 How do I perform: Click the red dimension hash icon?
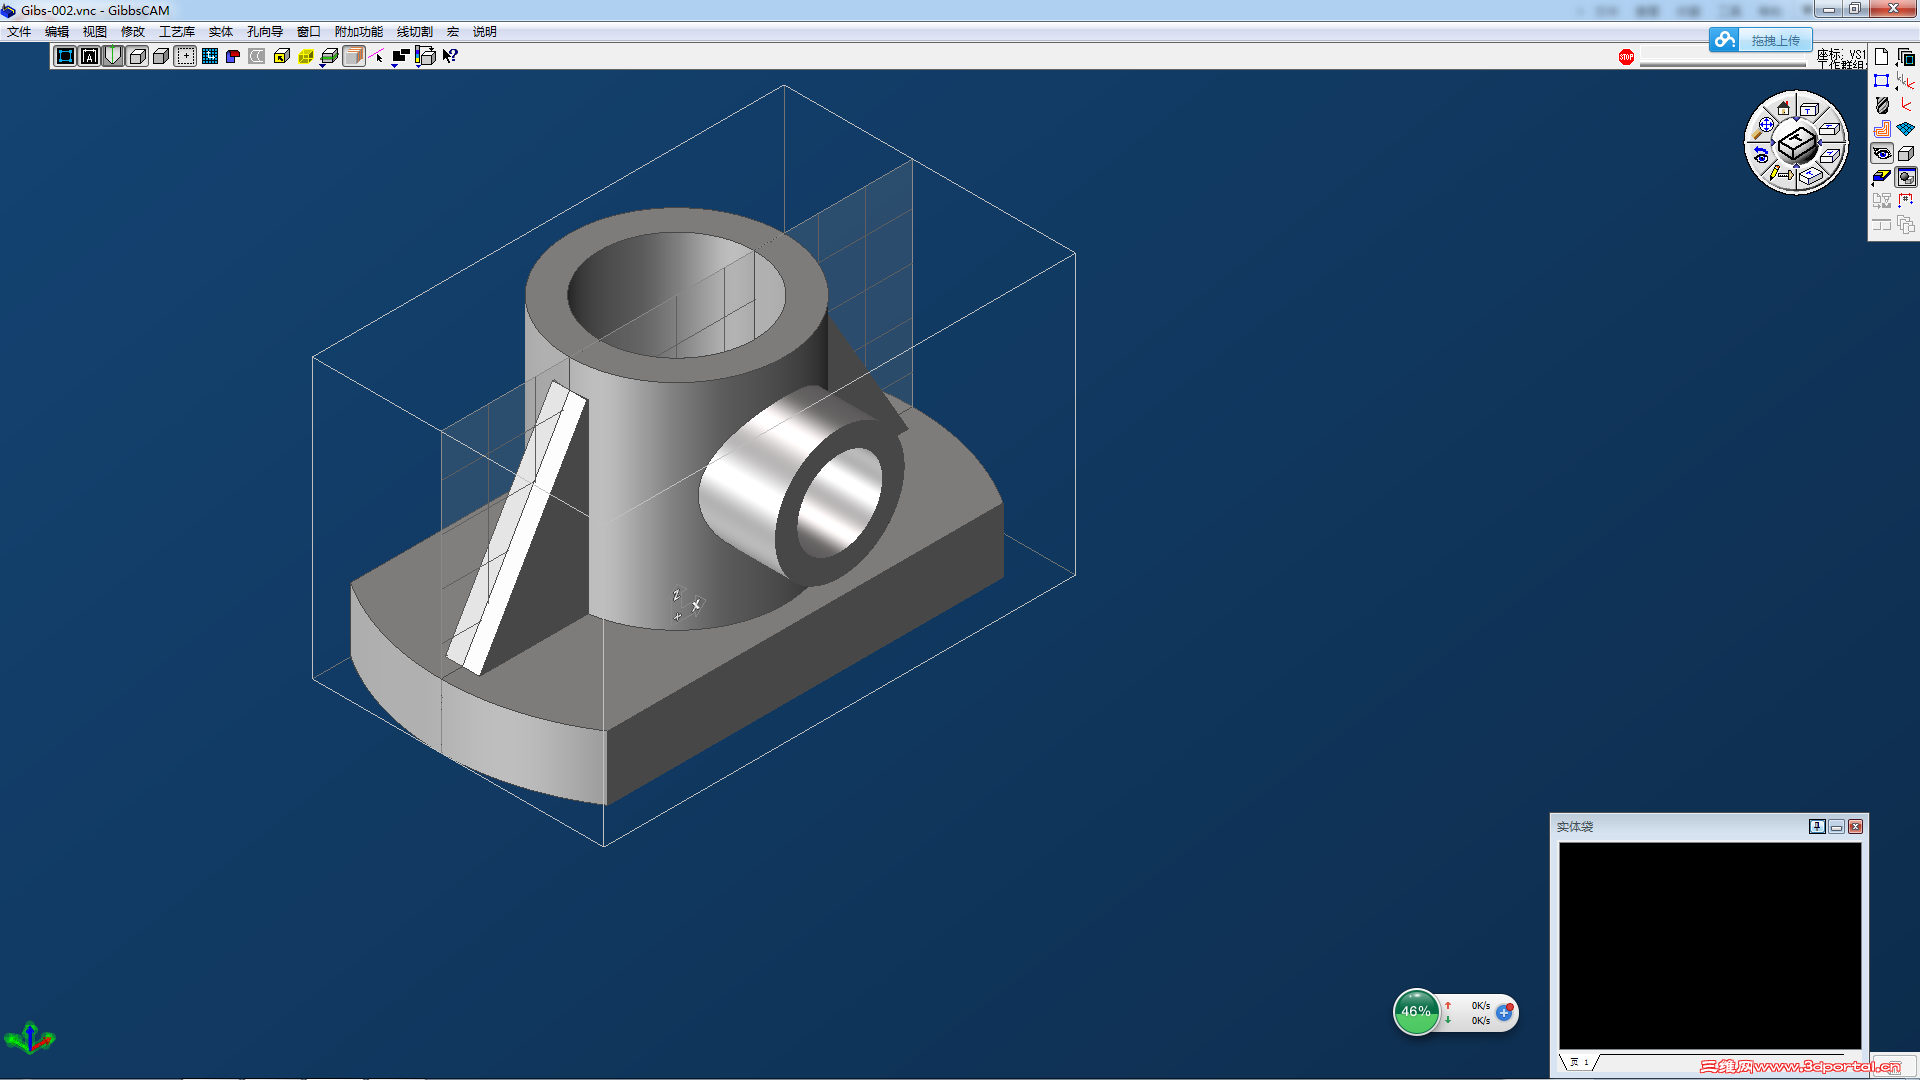click(x=1906, y=201)
